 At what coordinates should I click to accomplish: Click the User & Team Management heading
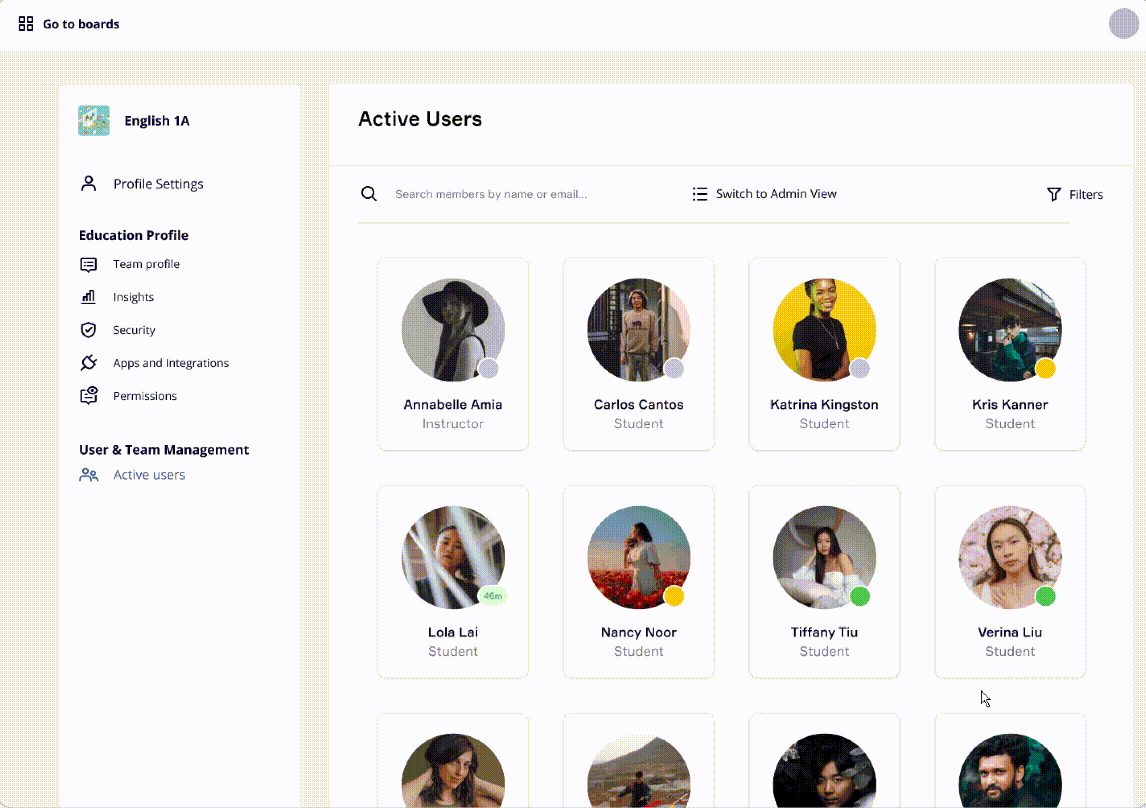tap(164, 449)
